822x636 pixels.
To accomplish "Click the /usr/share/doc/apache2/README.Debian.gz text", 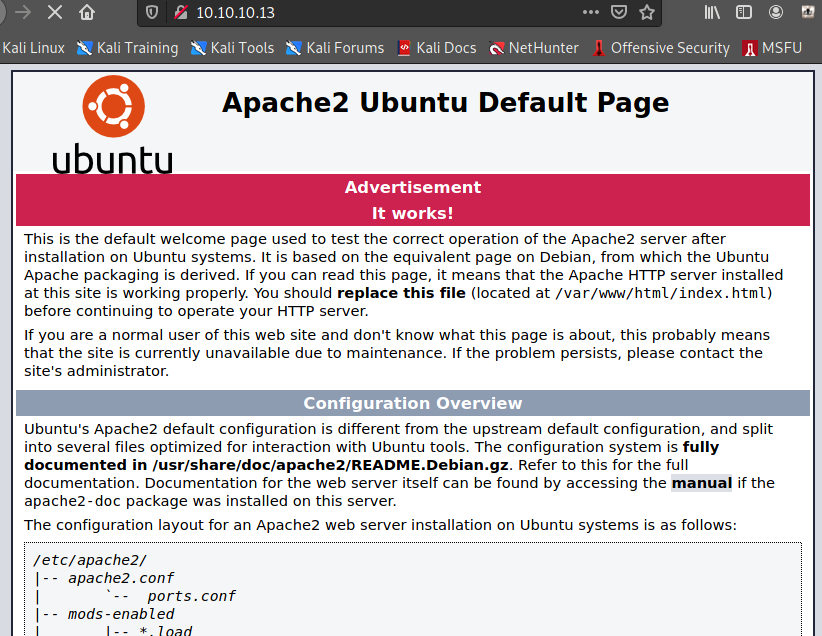I will [331, 465].
